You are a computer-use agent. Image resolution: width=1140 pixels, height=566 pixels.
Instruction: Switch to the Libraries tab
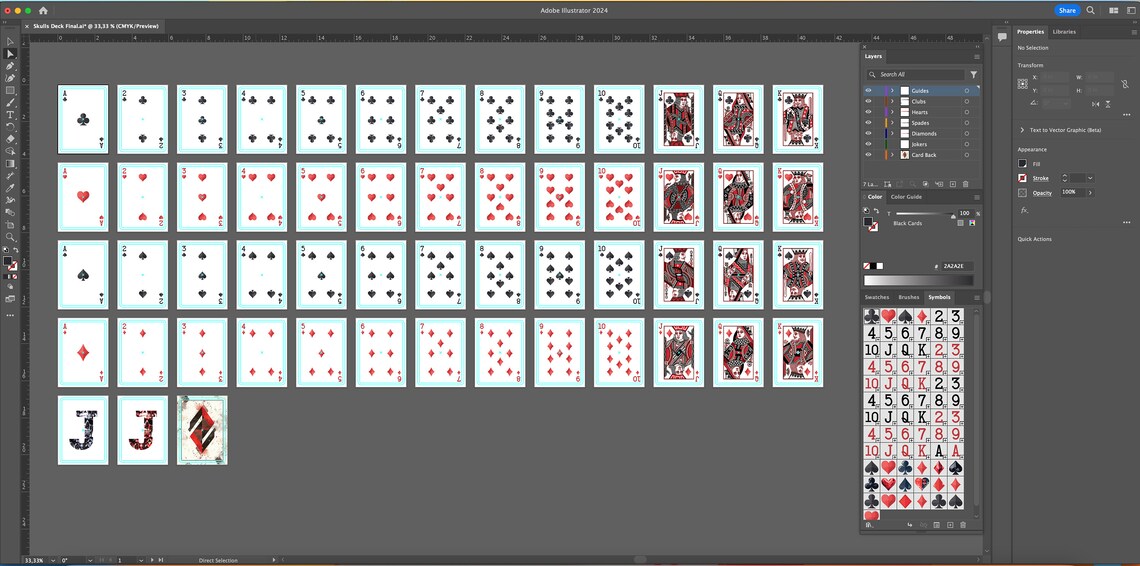(1064, 32)
